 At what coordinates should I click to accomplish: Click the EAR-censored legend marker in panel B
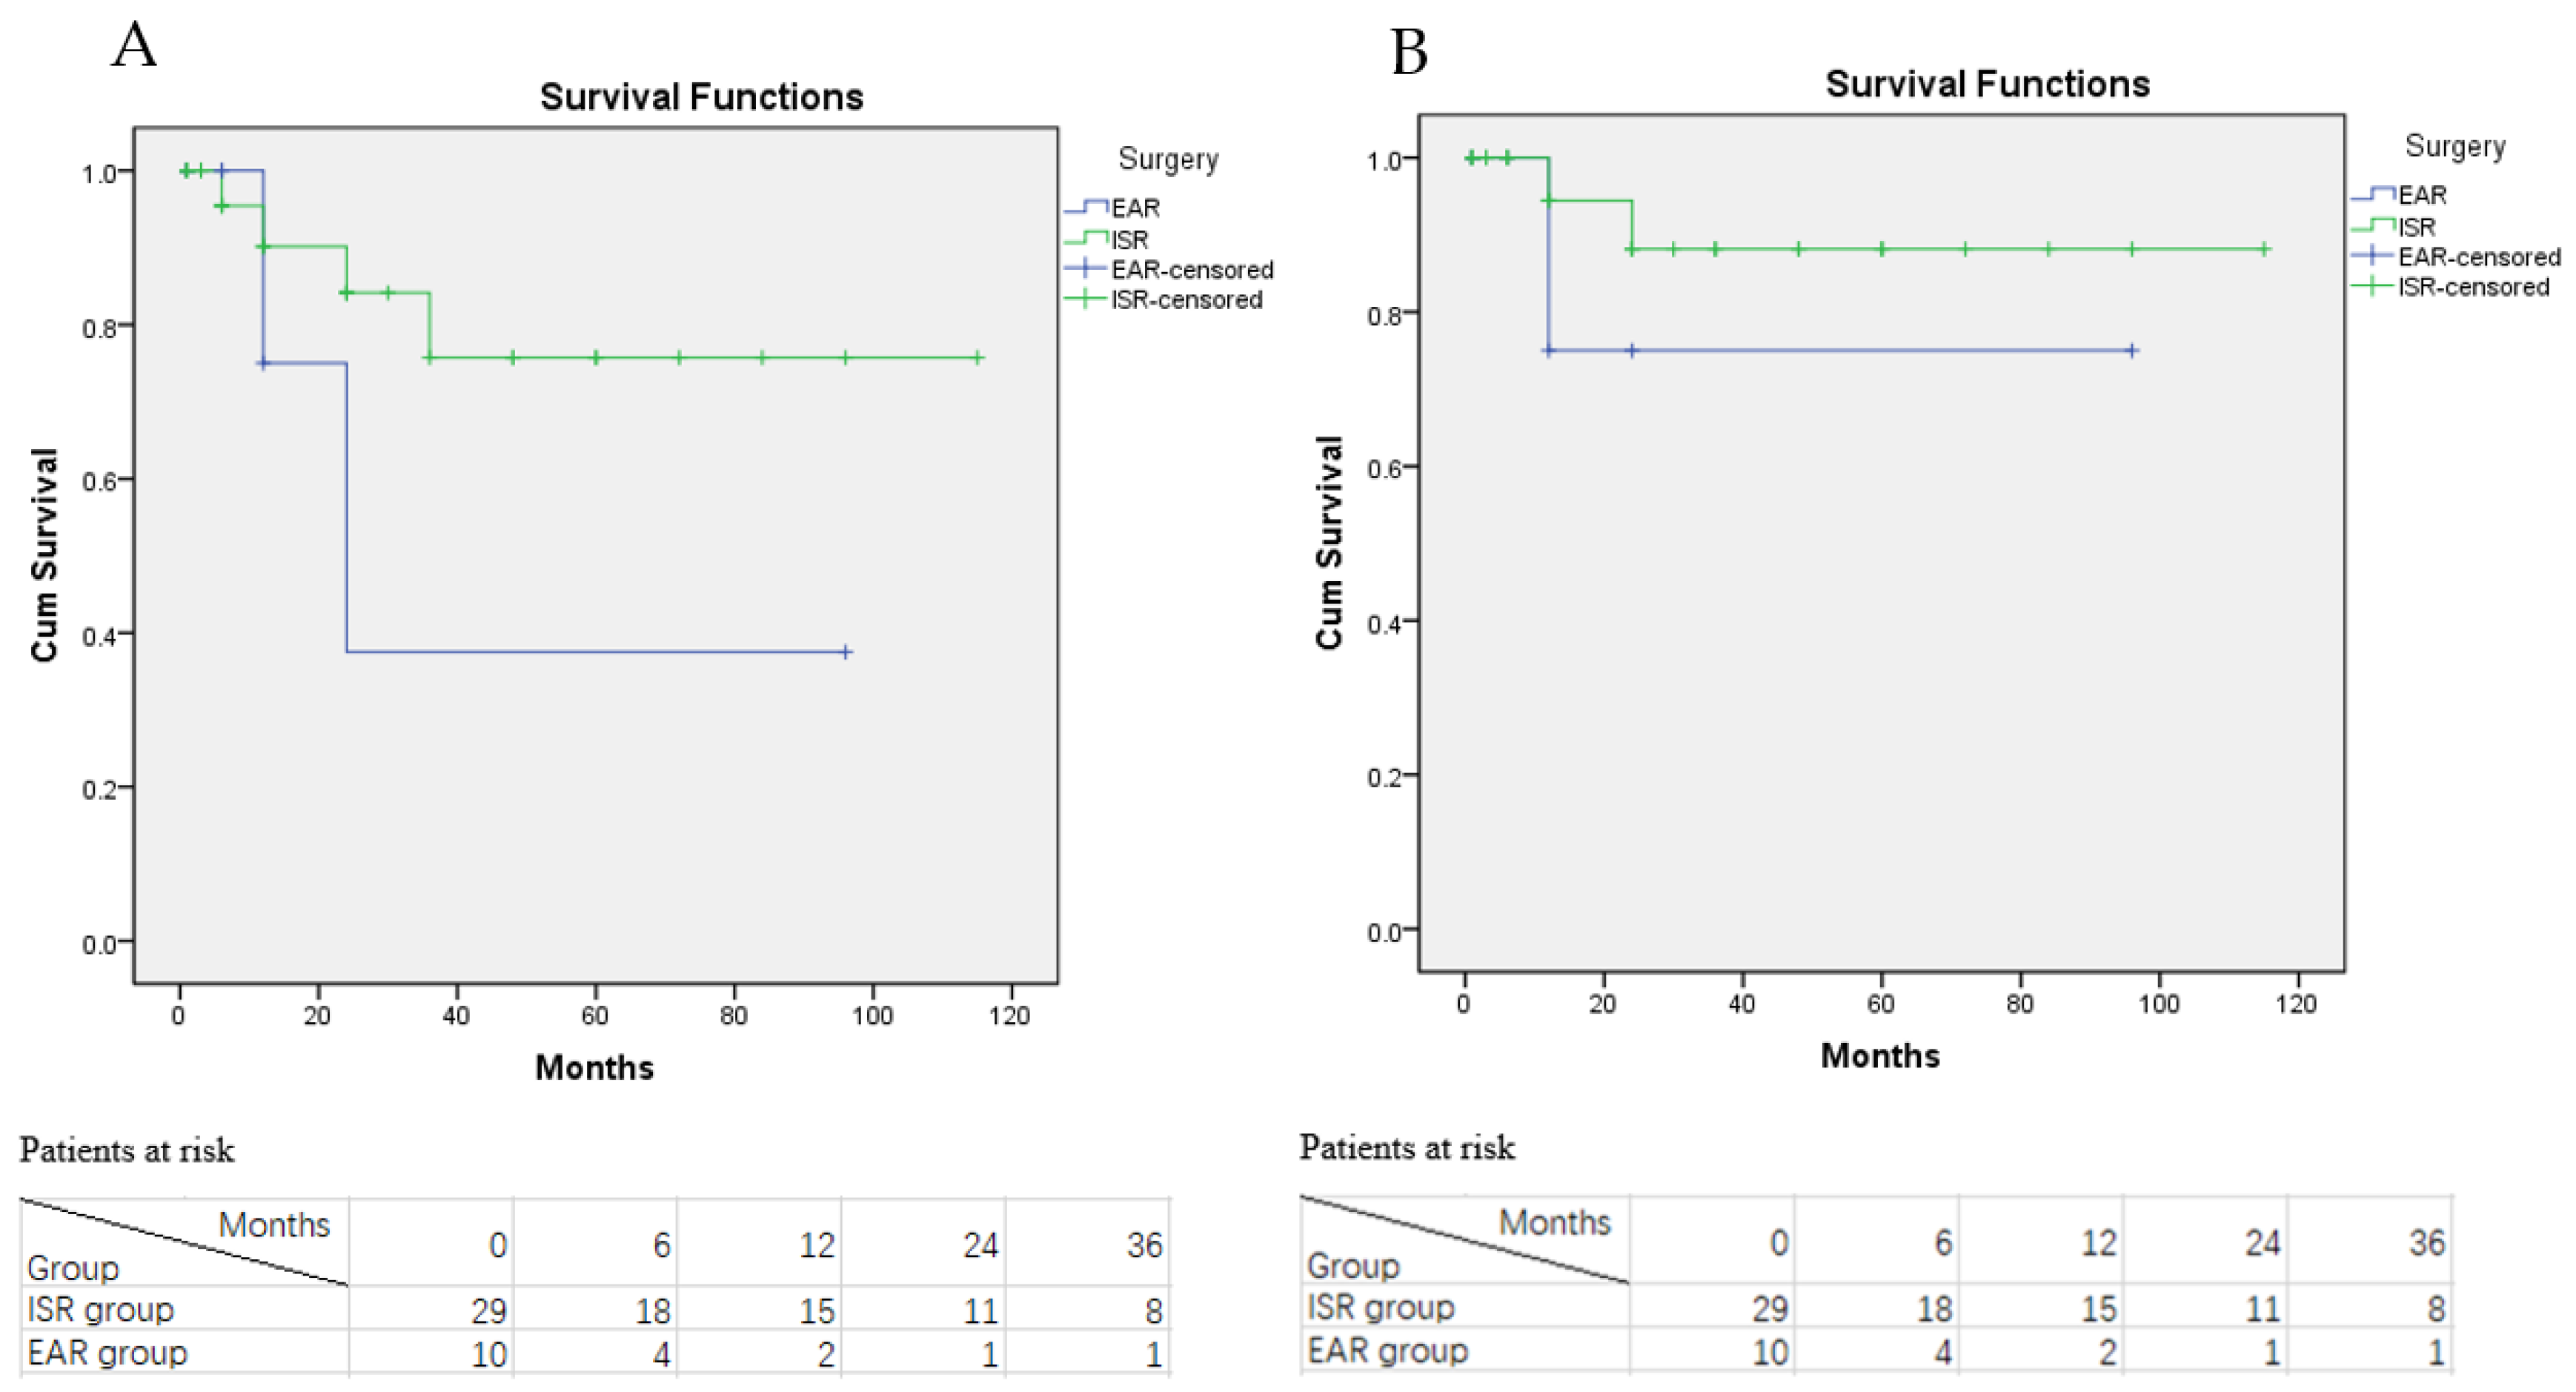pos(2373,255)
